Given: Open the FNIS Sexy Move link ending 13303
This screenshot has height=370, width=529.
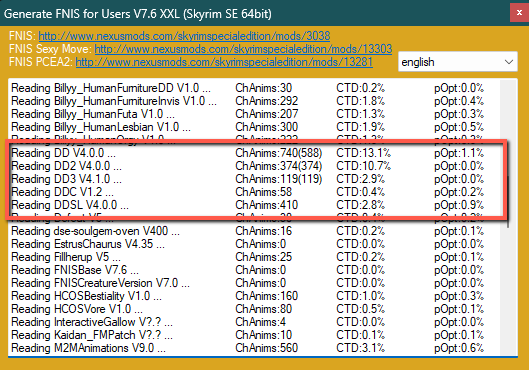Looking at the screenshot, I should pyautogui.click(x=243, y=49).
